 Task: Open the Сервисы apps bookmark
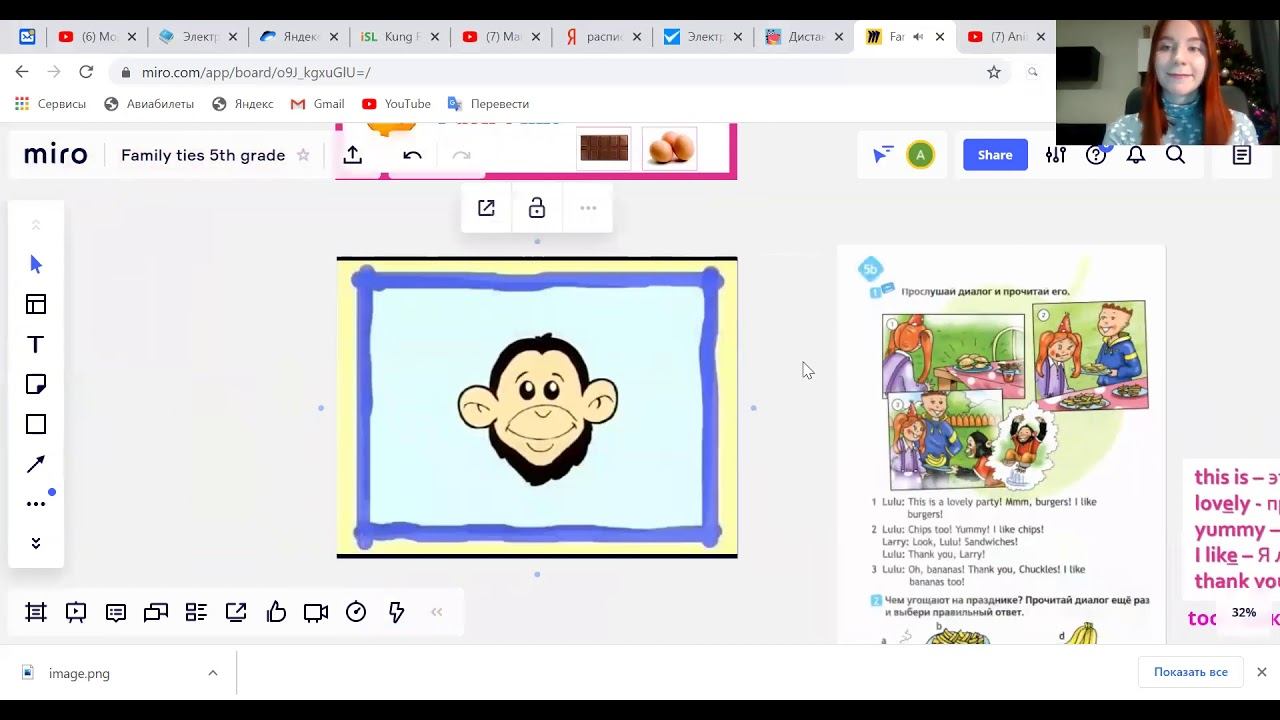pos(50,104)
